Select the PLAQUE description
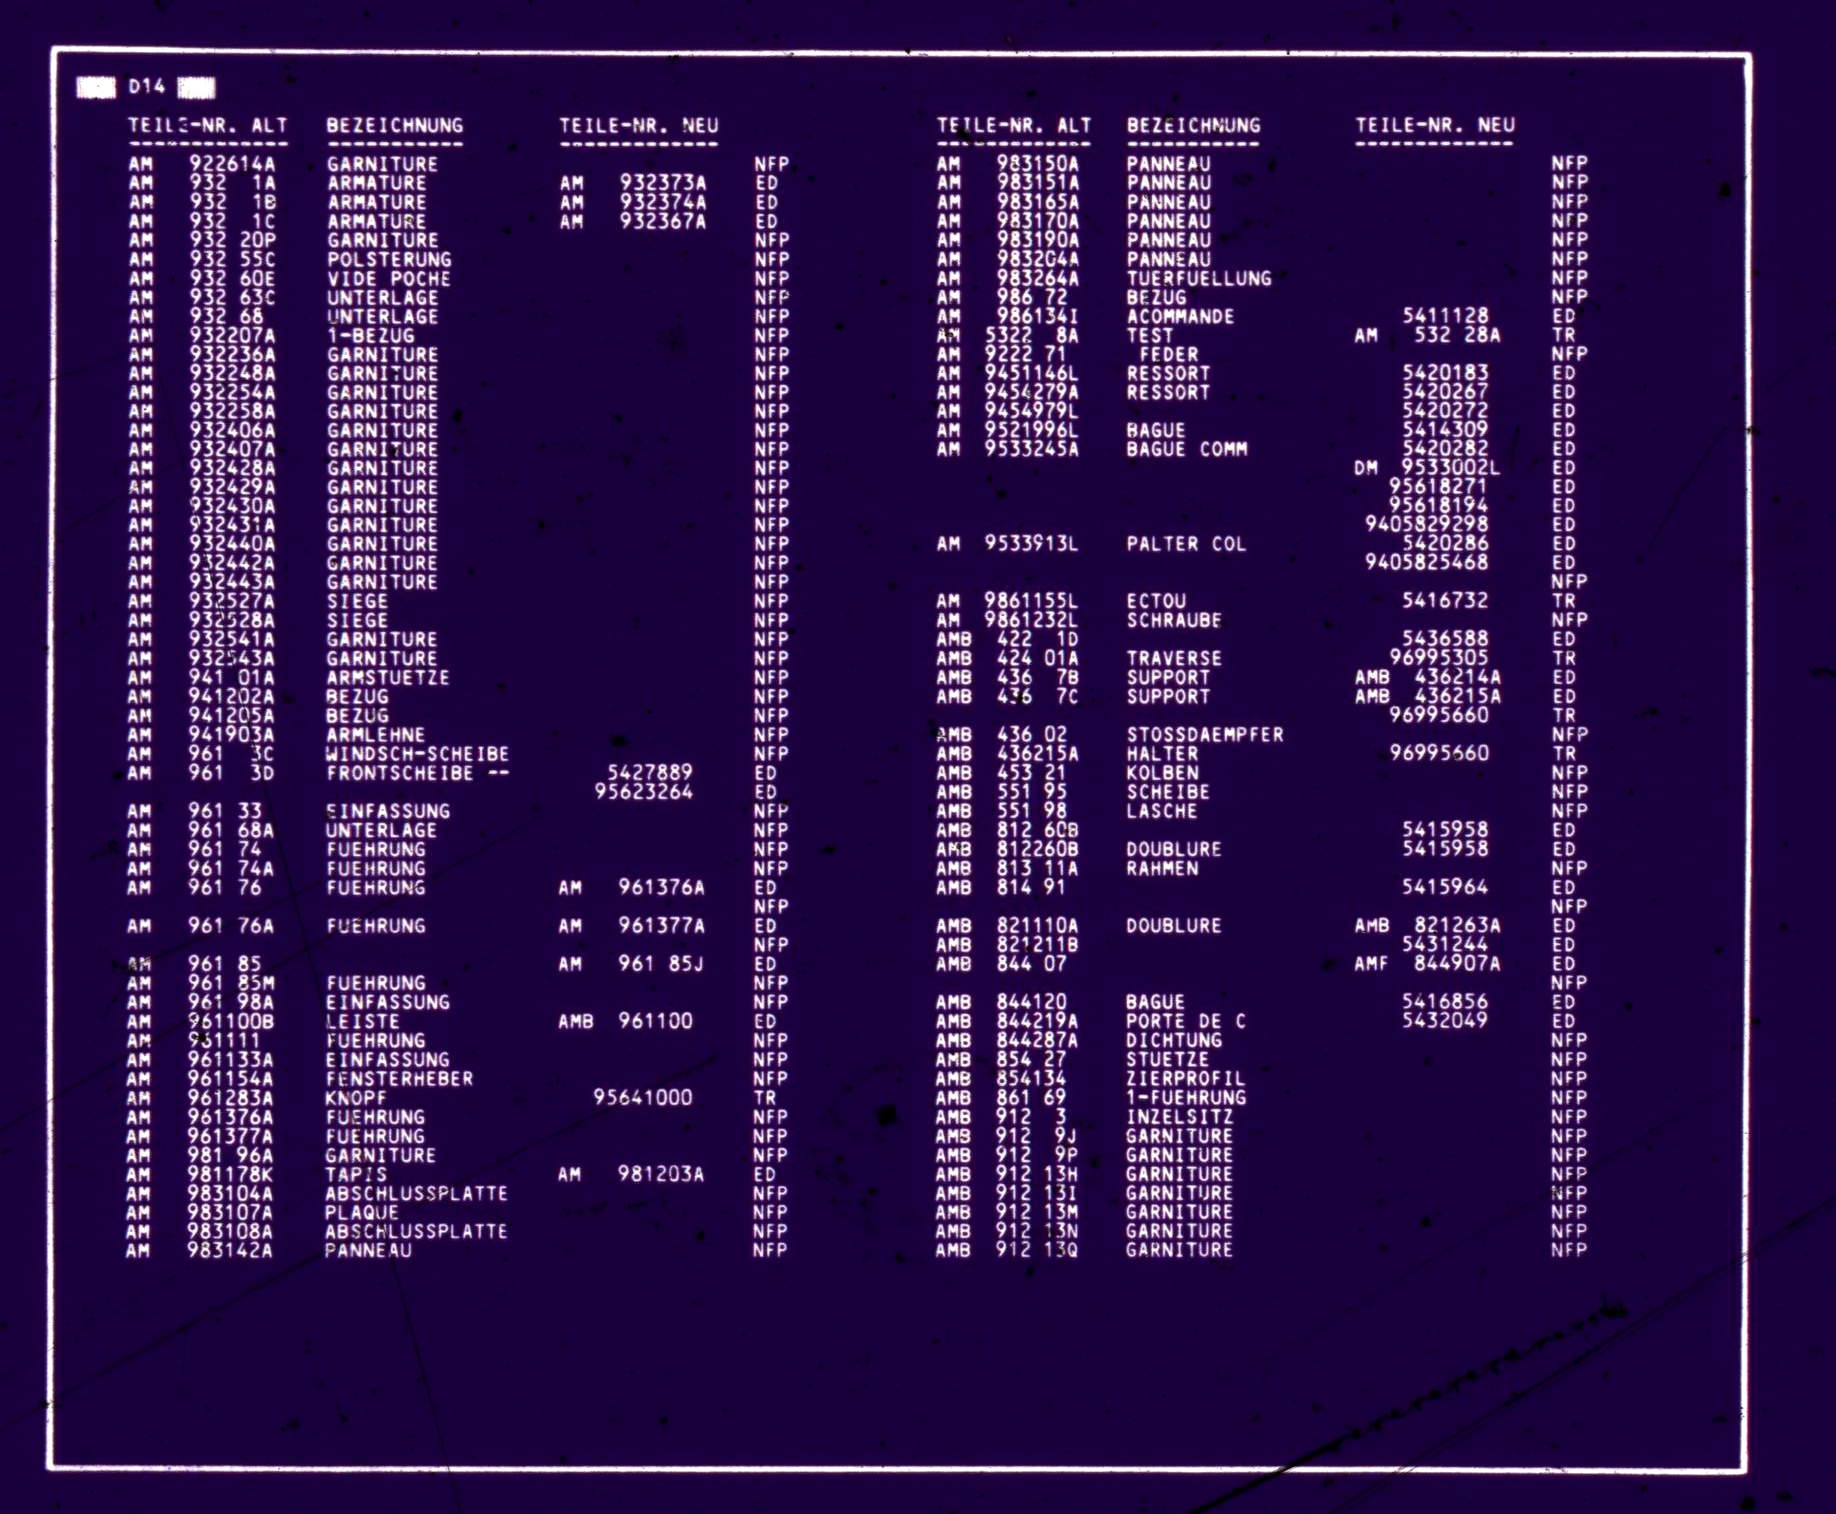1836x1514 pixels. point(362,1212)
